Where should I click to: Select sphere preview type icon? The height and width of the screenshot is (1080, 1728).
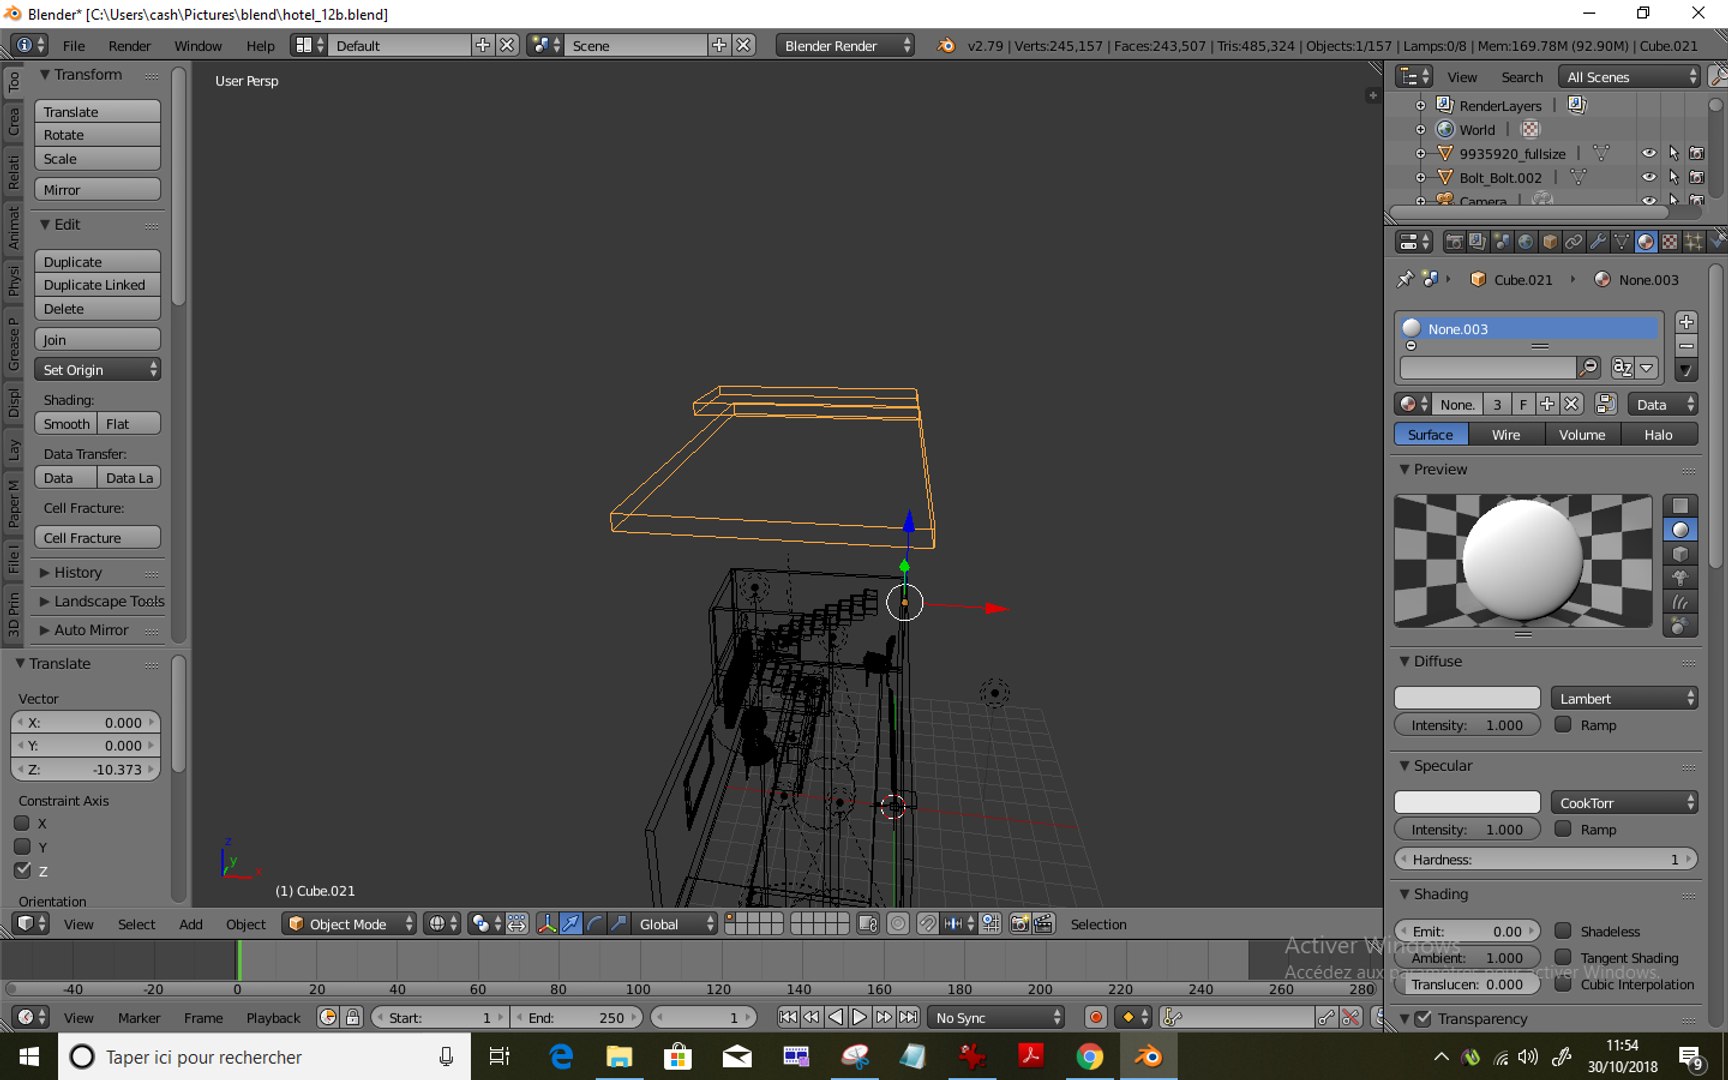click(x=1680, y=530)
